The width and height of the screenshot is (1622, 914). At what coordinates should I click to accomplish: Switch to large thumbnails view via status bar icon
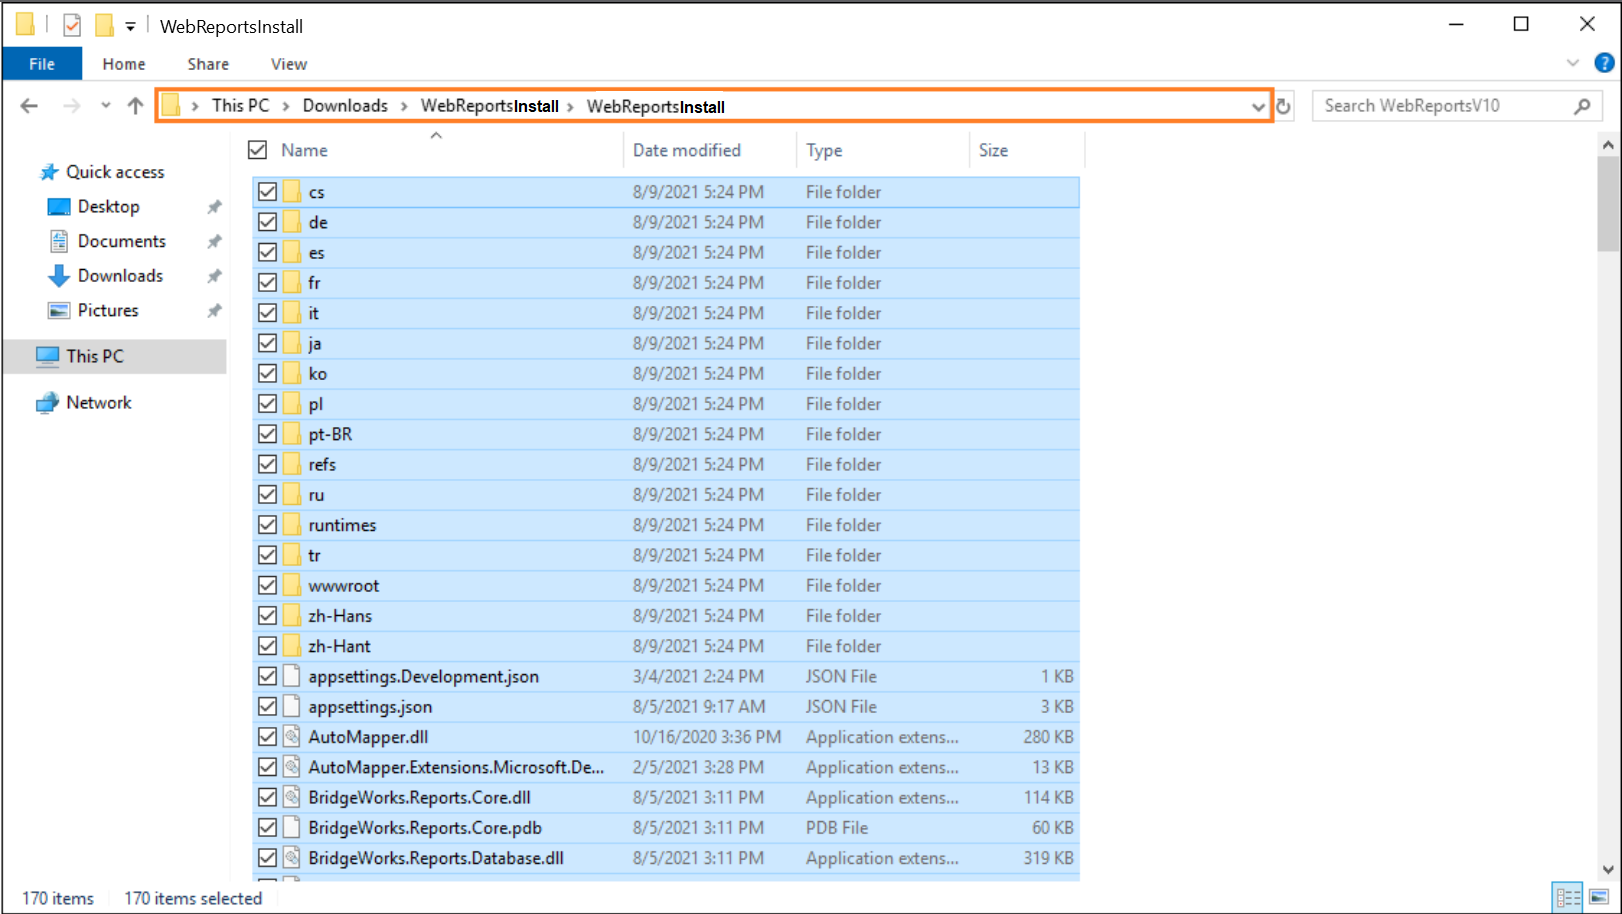pos(1598,897)
